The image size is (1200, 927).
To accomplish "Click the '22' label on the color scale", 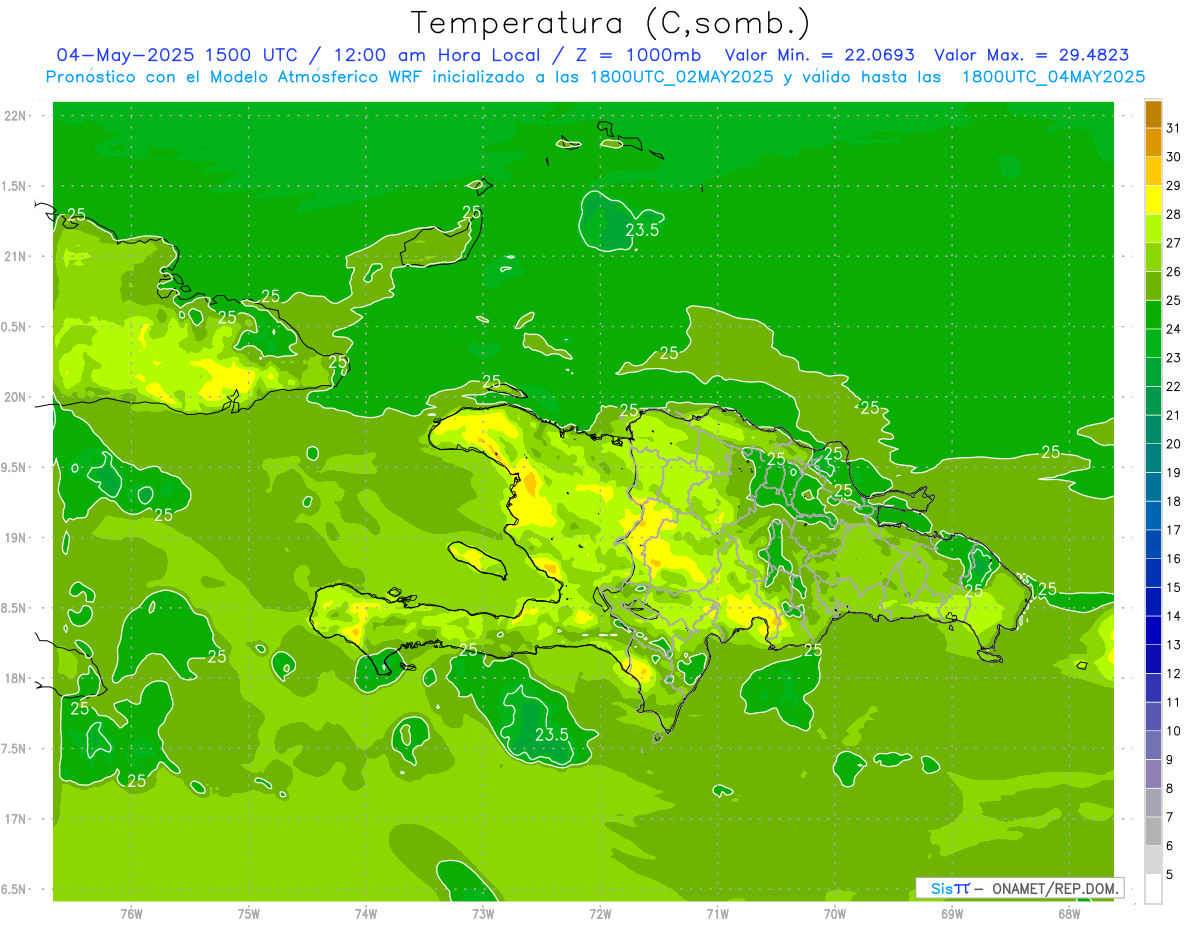I will [x=1174, y=386].
